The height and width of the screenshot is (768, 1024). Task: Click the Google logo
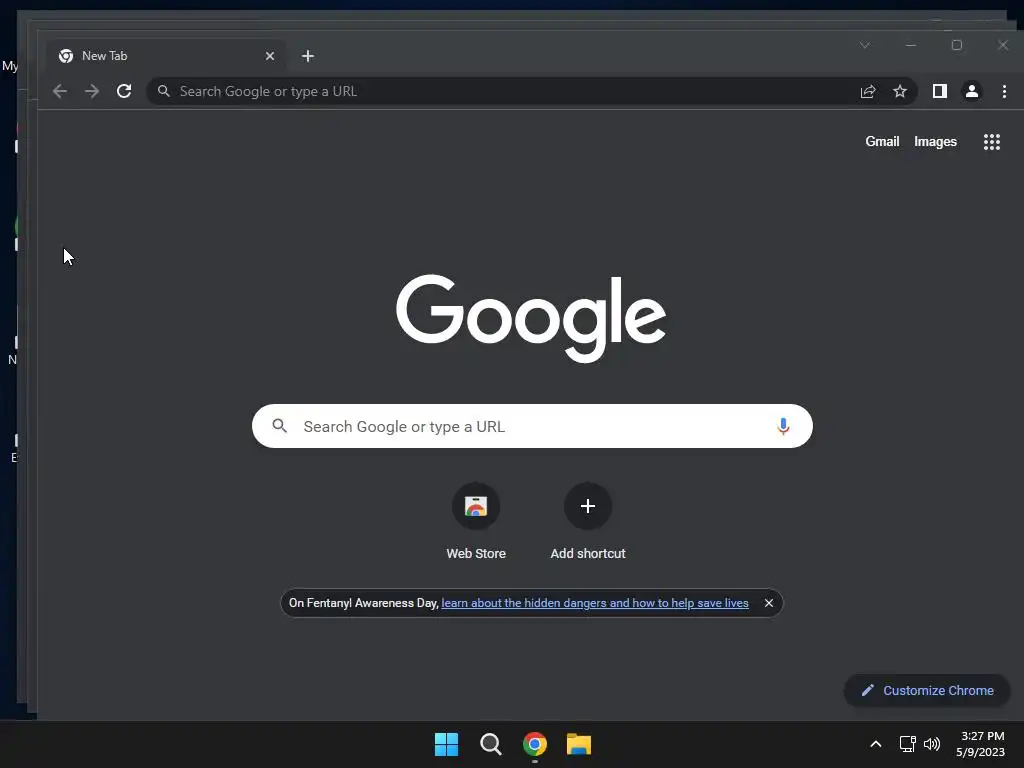pyautogui.click(x=531, y=318)
